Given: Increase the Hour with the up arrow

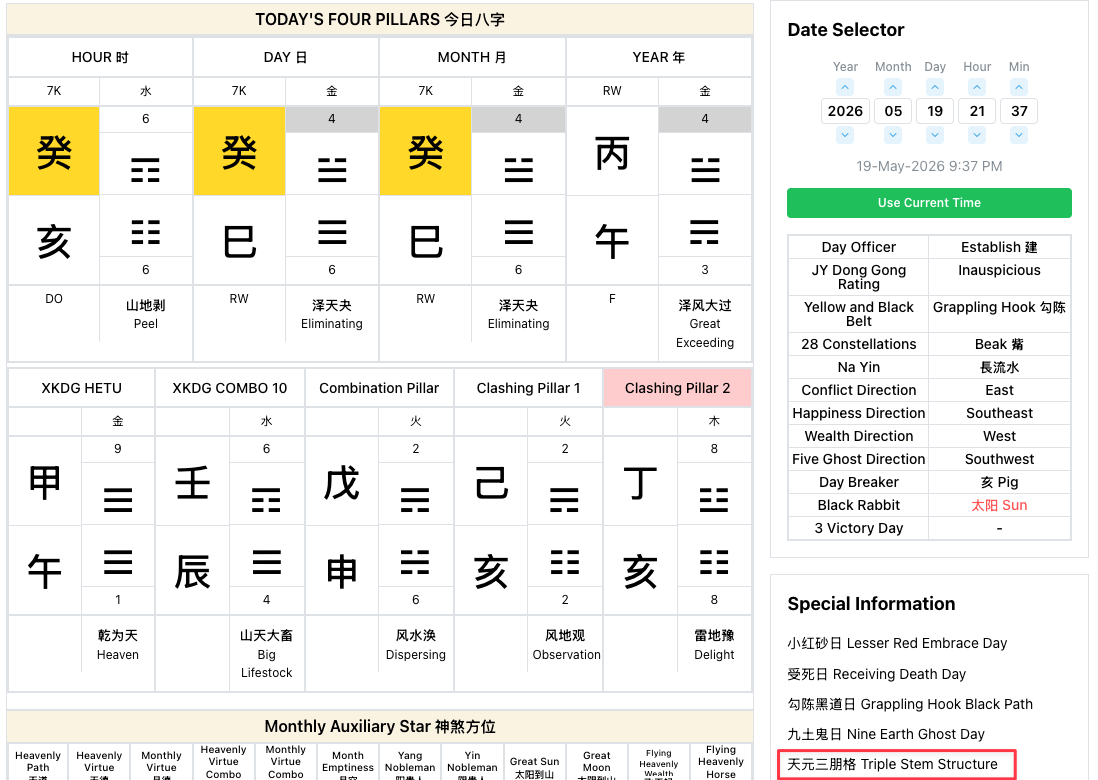Looking at the screenshot, I should pos(977,88).
